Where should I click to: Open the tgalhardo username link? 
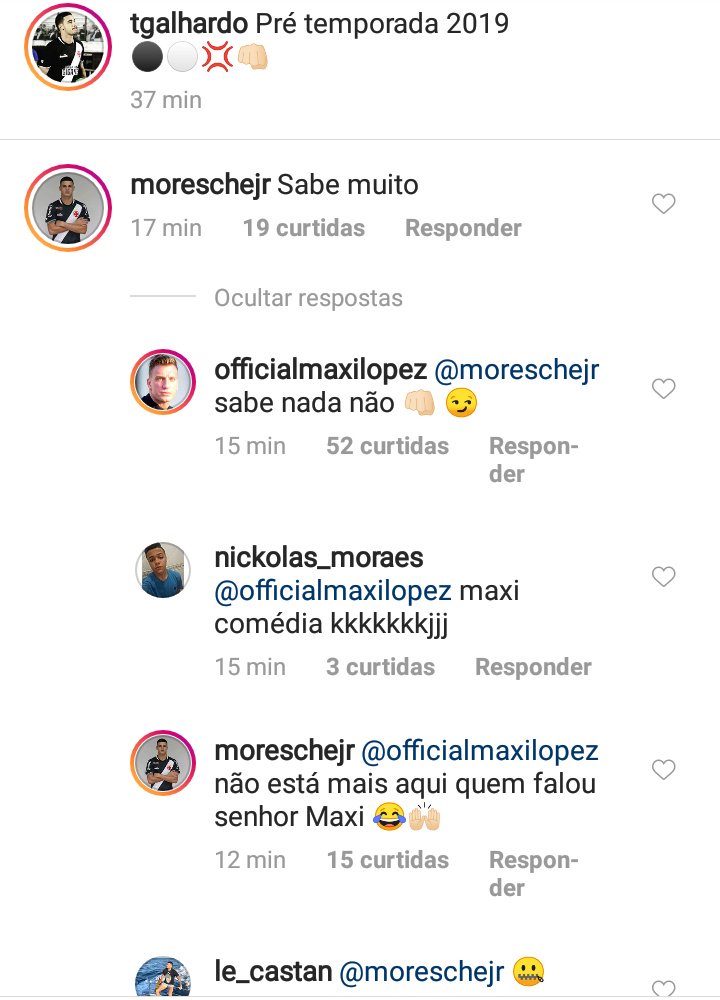188,22
